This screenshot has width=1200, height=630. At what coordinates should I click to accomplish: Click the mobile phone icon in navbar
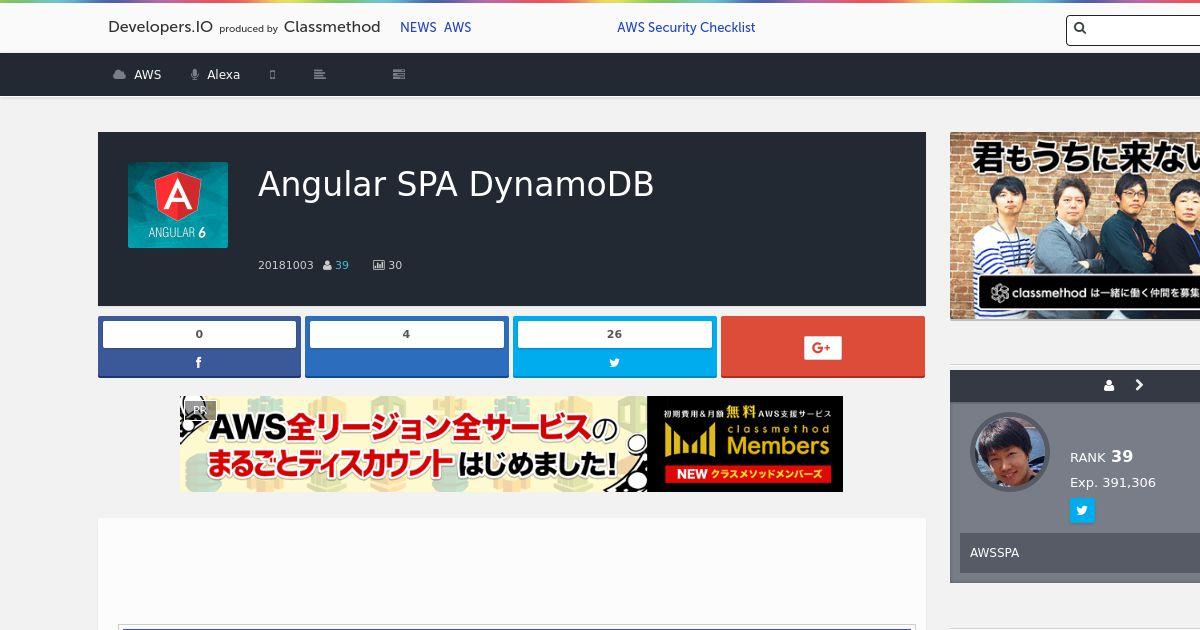coord(272,74)
